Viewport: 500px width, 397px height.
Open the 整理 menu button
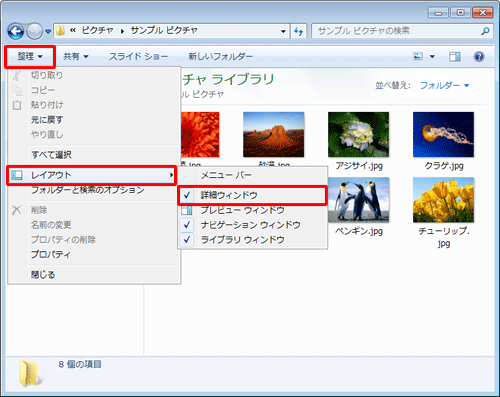[x=30, y=56]
